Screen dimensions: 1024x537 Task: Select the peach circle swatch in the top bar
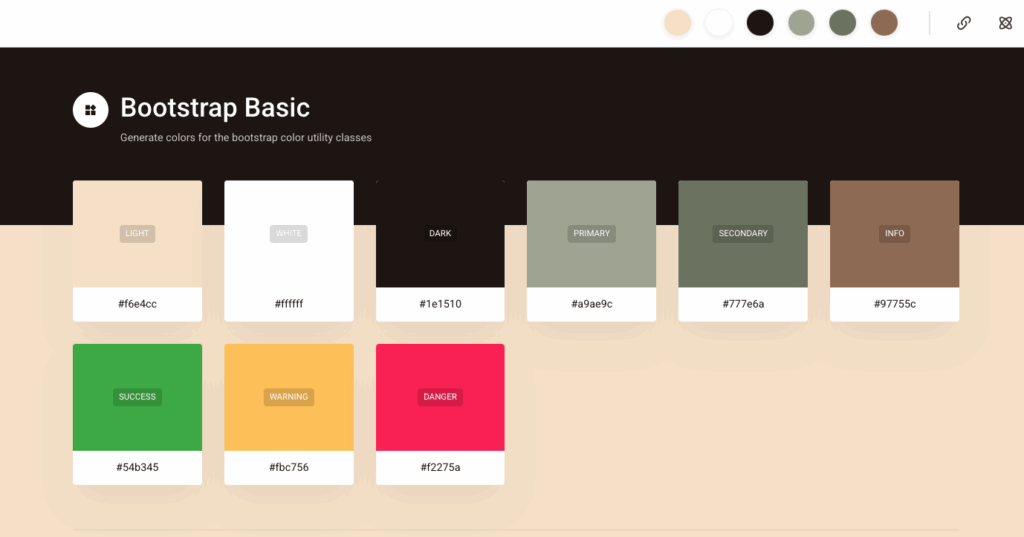677,23
